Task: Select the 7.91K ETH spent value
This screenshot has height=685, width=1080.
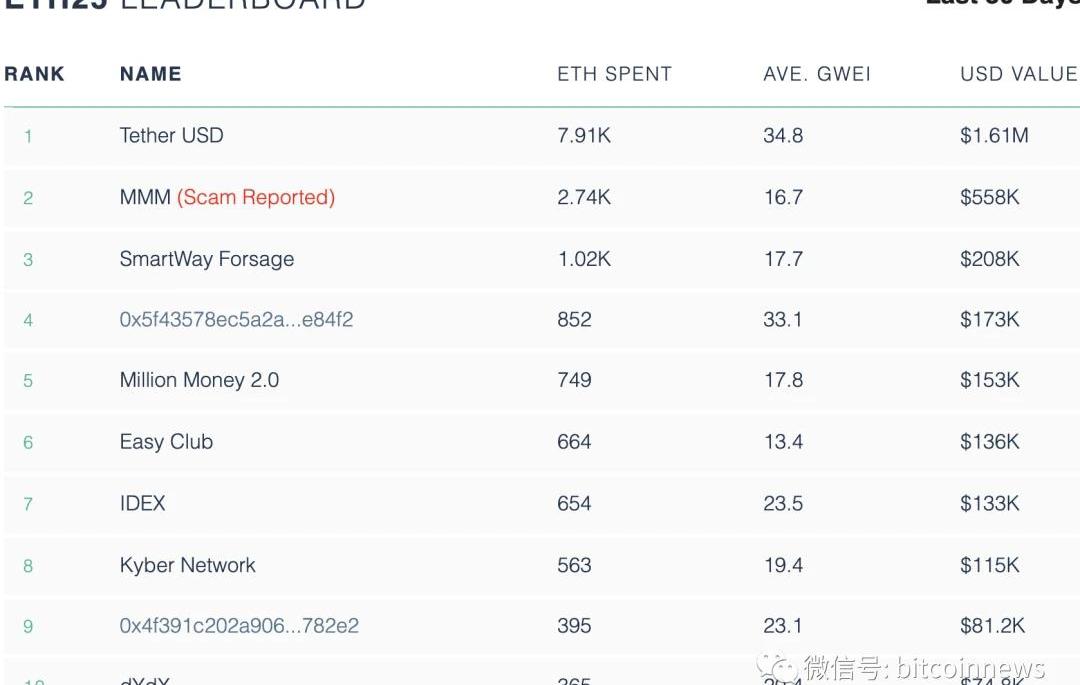Action: [x=583, y=135]
